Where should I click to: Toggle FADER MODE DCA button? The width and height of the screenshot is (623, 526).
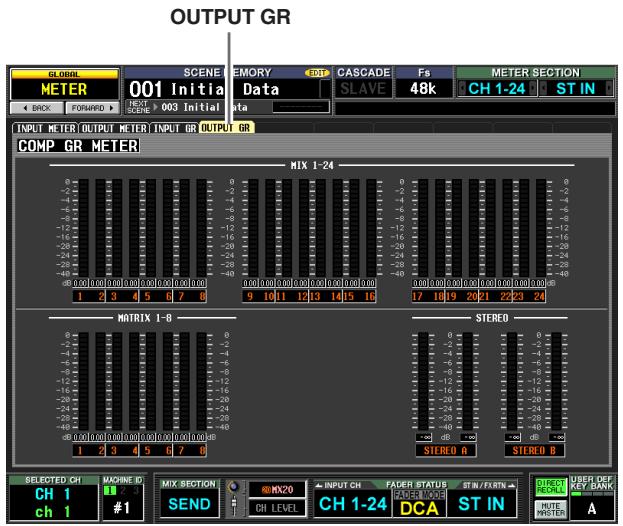[x=419, y=503]
